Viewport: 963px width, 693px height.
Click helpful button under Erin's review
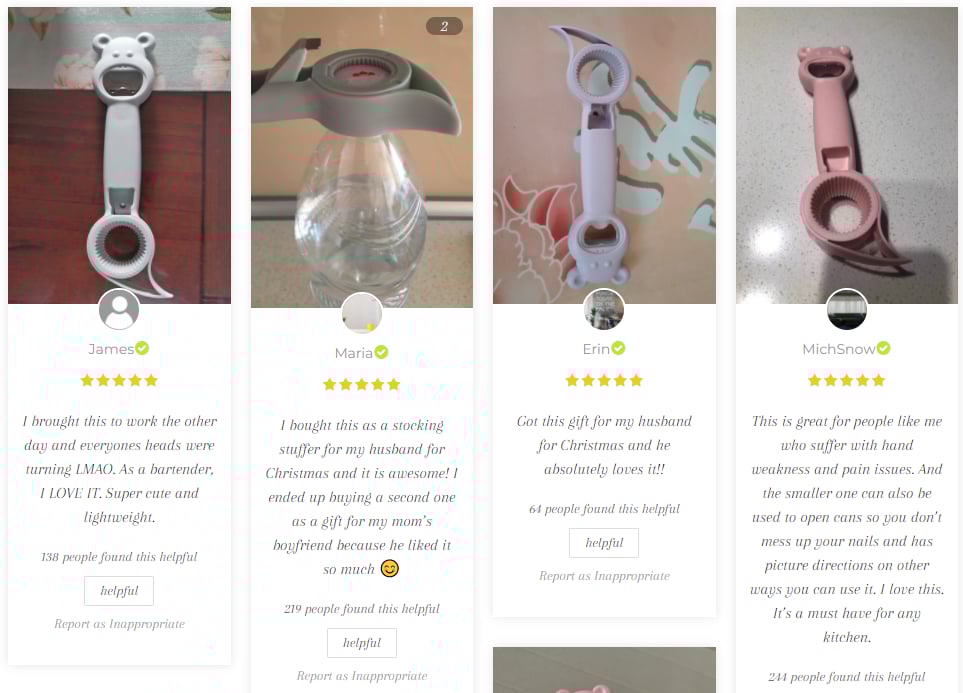pyautogui.click(x=604, y=543)
